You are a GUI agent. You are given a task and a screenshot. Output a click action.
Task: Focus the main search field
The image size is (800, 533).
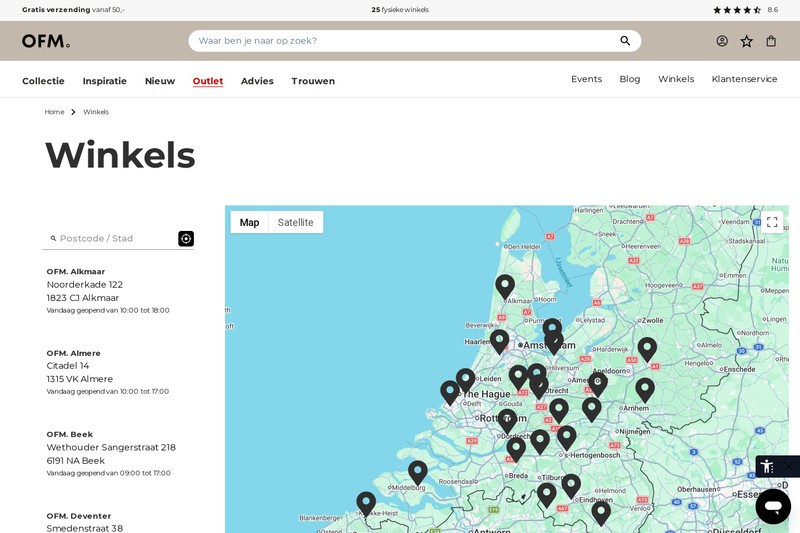[x=414, y=41]
